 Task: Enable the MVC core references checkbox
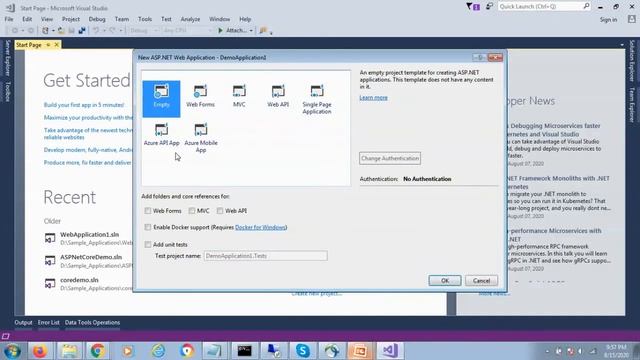192,211
